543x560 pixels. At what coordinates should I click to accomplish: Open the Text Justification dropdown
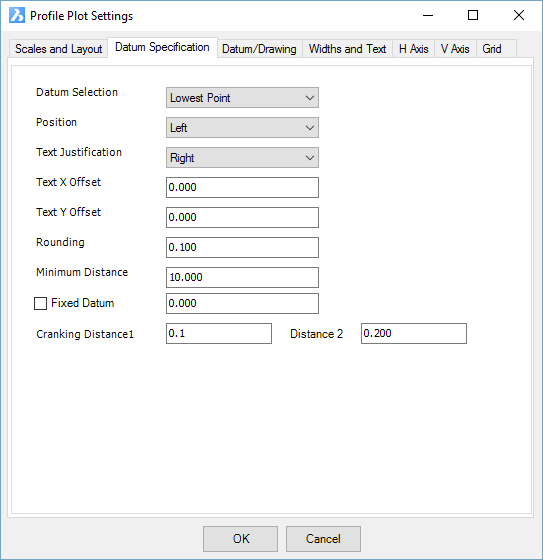coord(242,158)
